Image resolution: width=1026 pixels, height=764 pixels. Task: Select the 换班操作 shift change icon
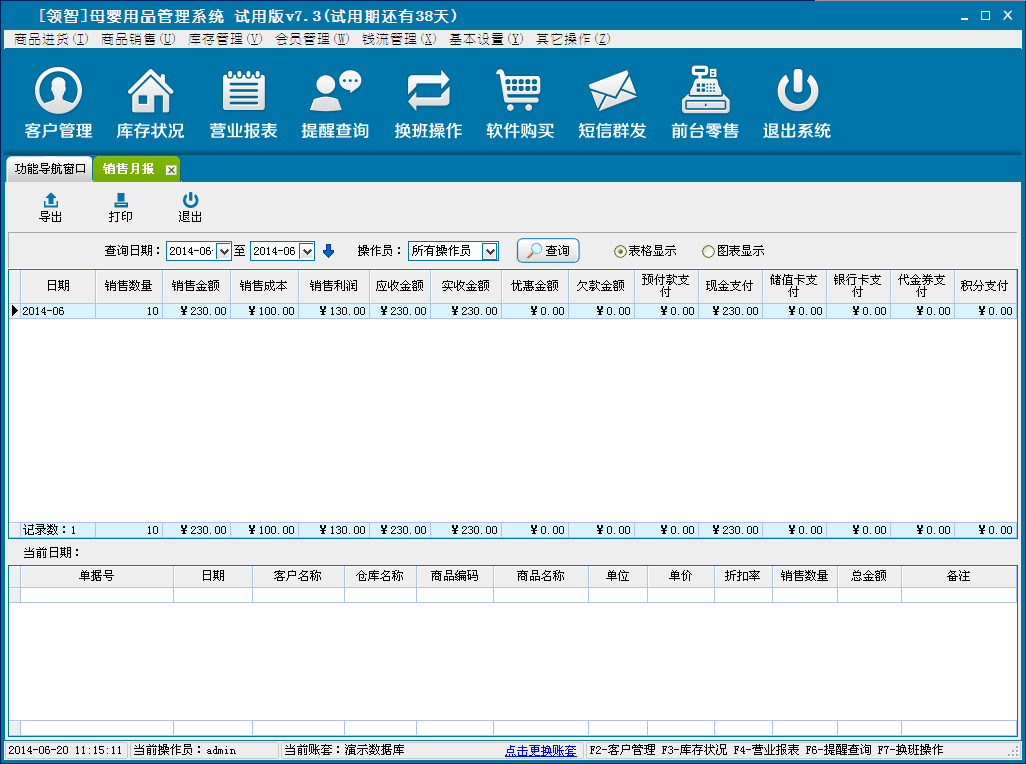pos(428,92)
